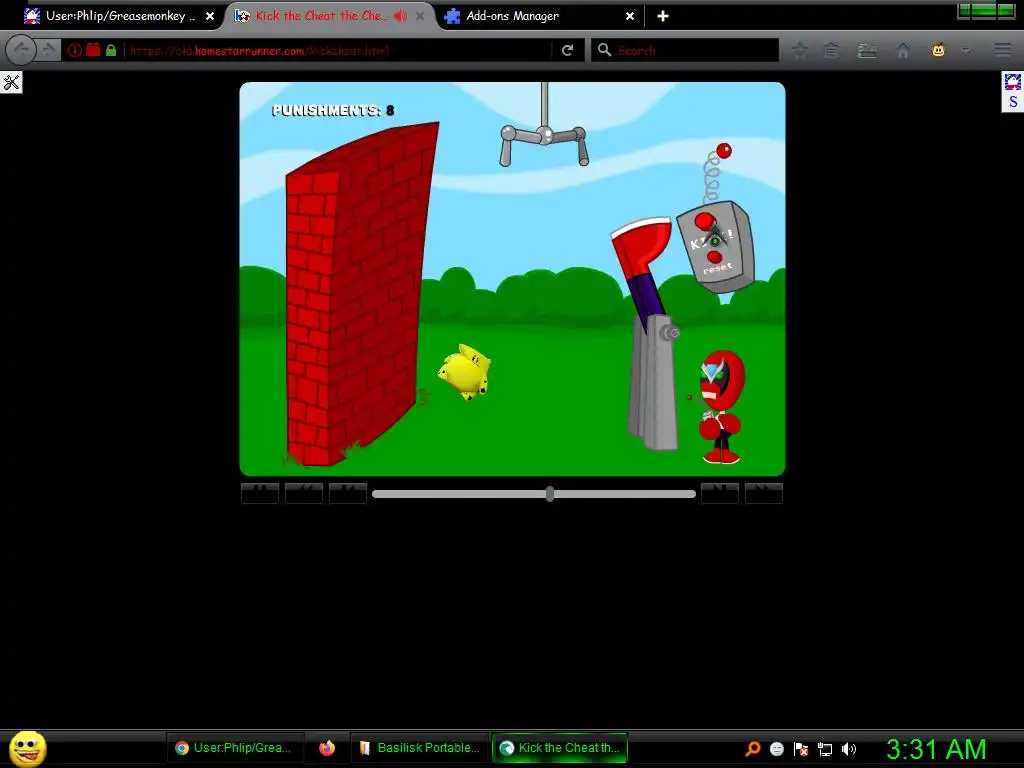Click the orange search tray icon
This screenshot has height=768, width=1024.
[753, 749]
